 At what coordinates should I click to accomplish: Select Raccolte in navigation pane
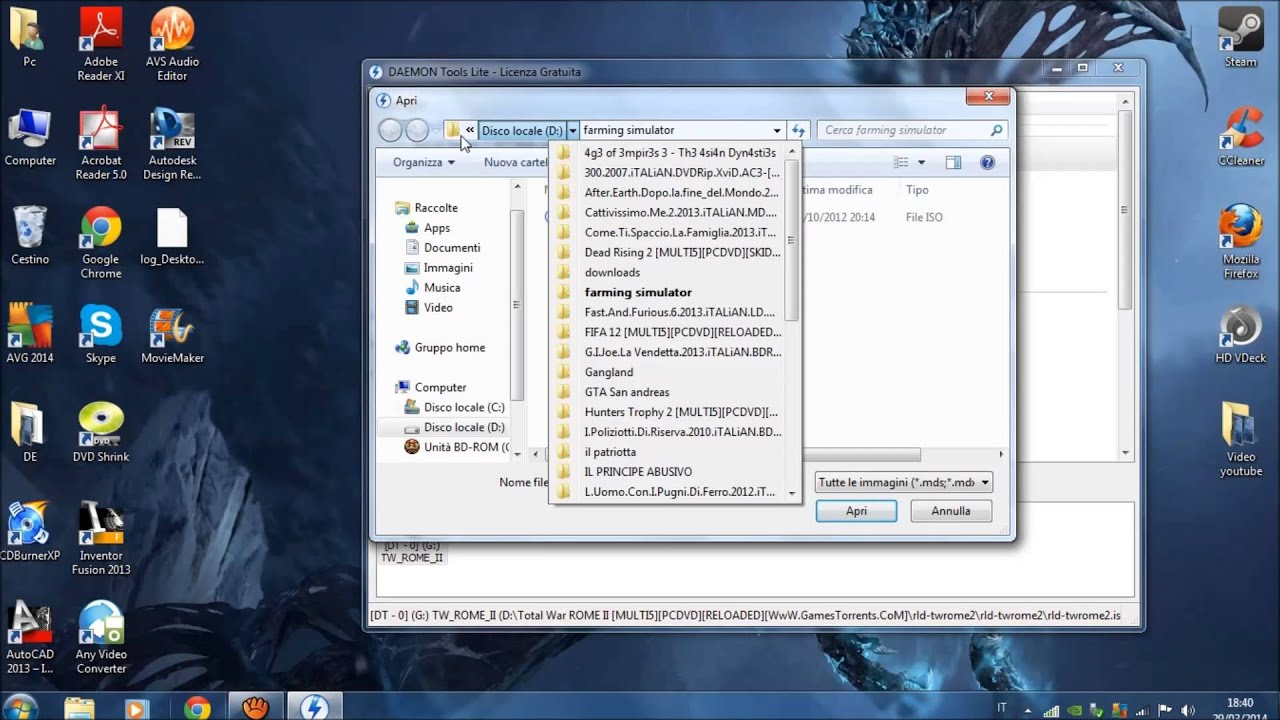coord(436,208)
